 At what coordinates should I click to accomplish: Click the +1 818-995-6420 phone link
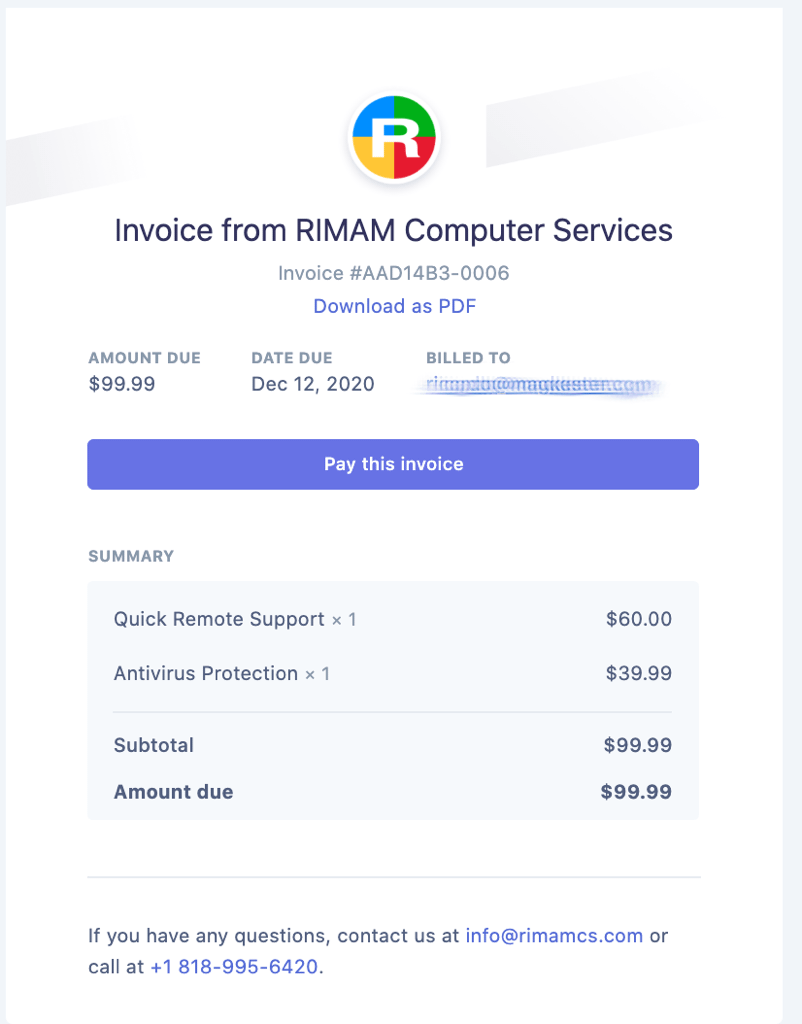(x=234, y=966)
